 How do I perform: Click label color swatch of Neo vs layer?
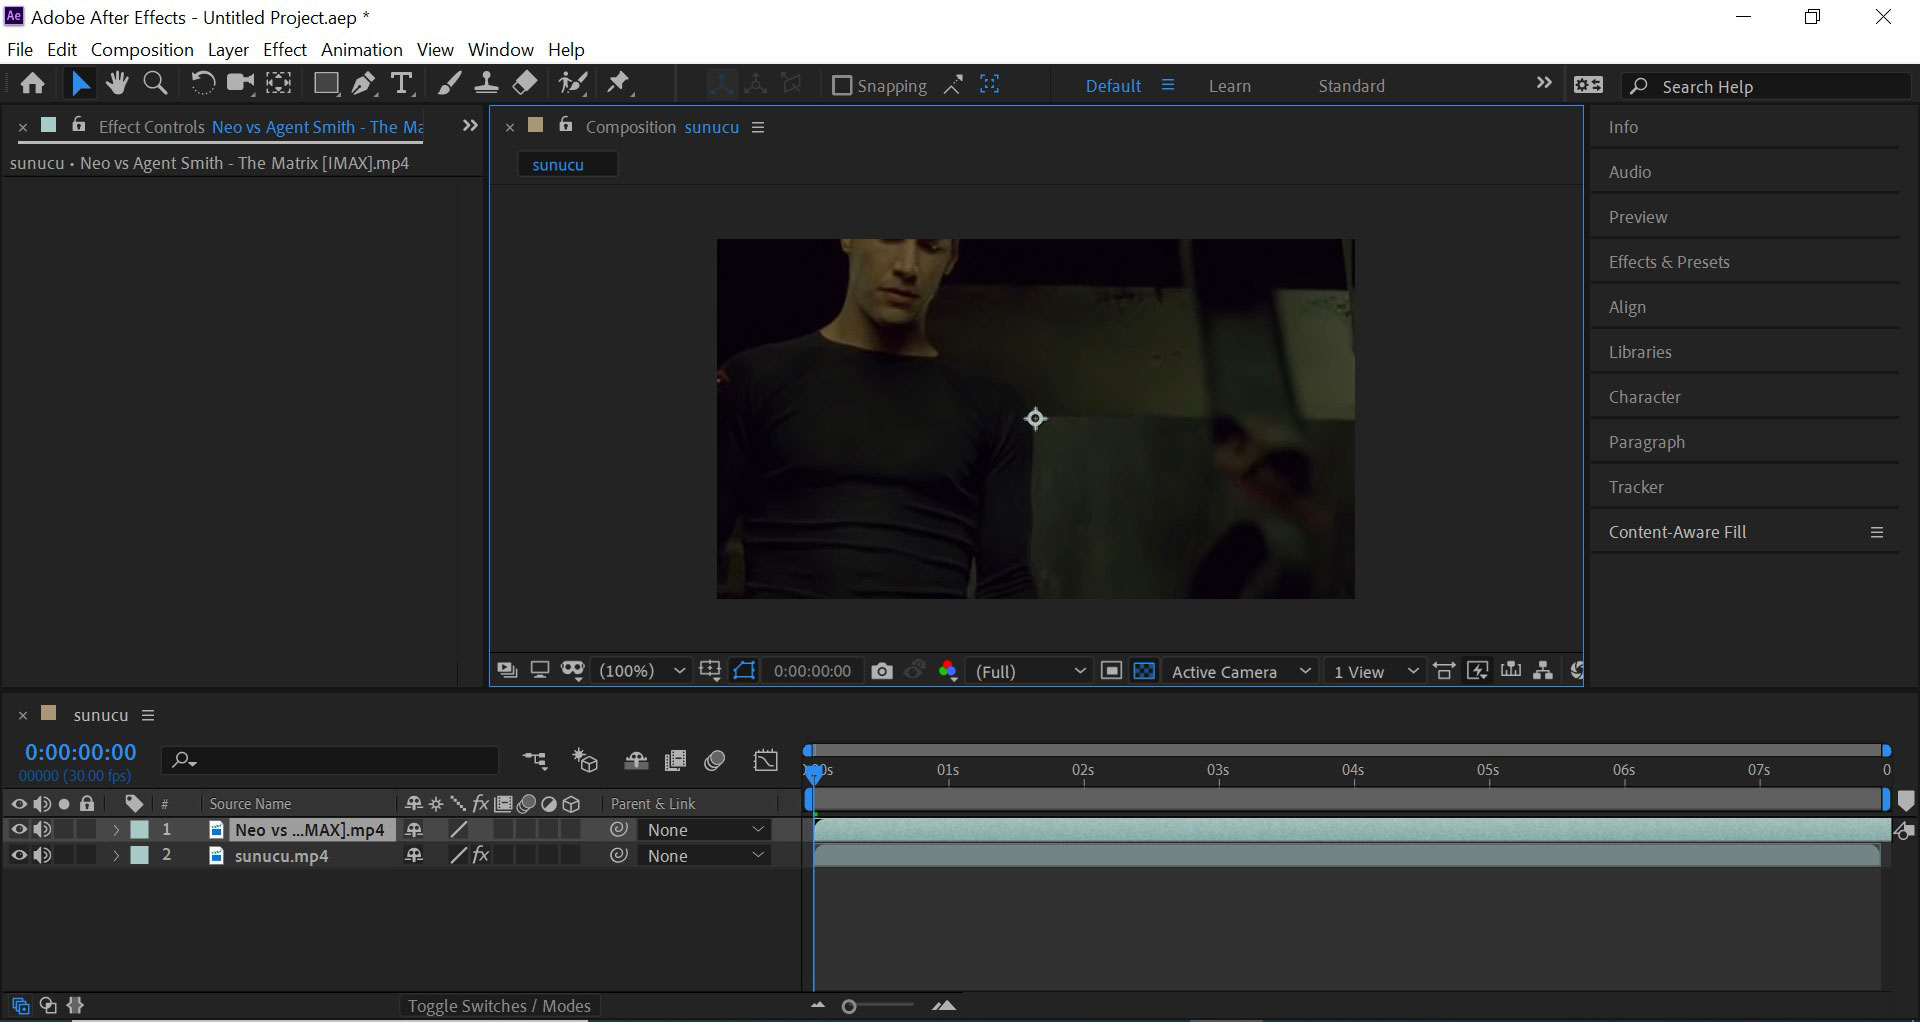140,829
